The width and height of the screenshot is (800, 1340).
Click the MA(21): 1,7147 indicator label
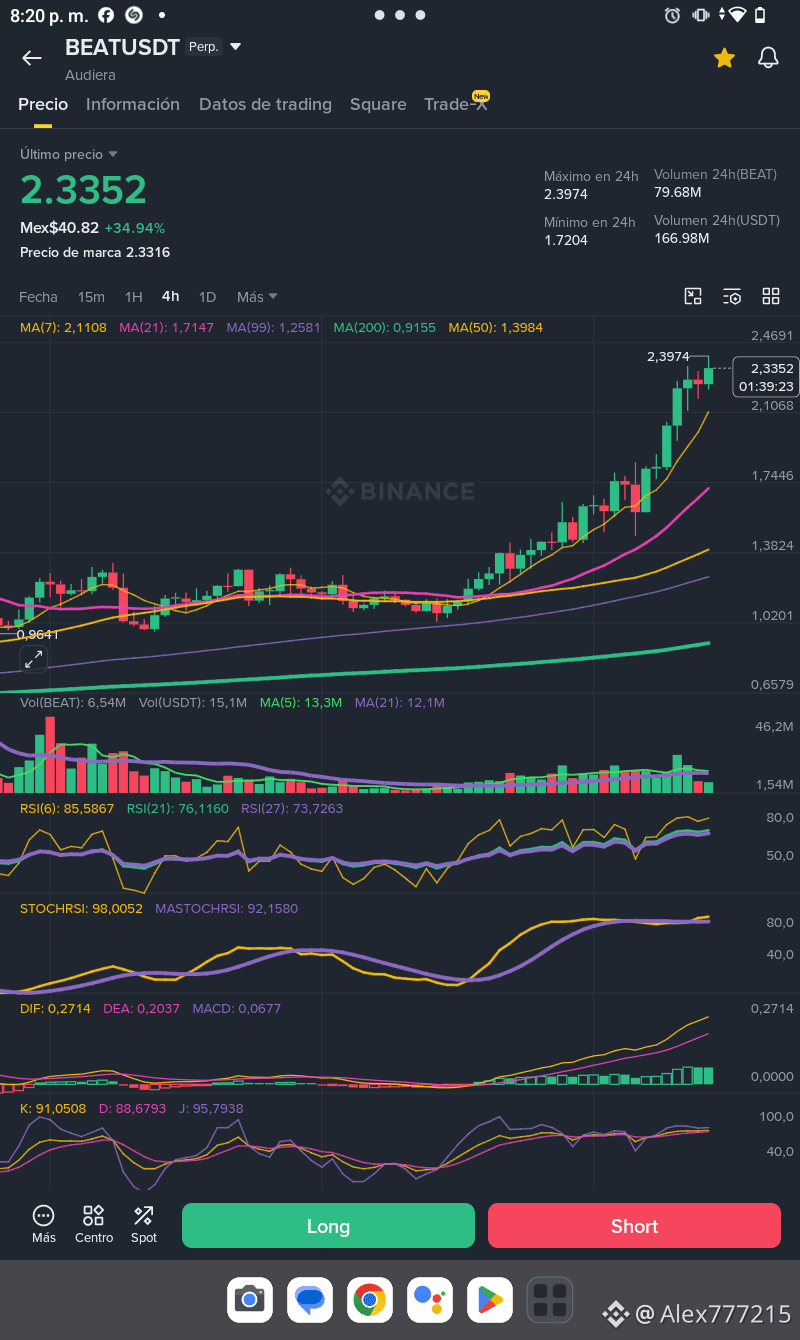[166, 327]
